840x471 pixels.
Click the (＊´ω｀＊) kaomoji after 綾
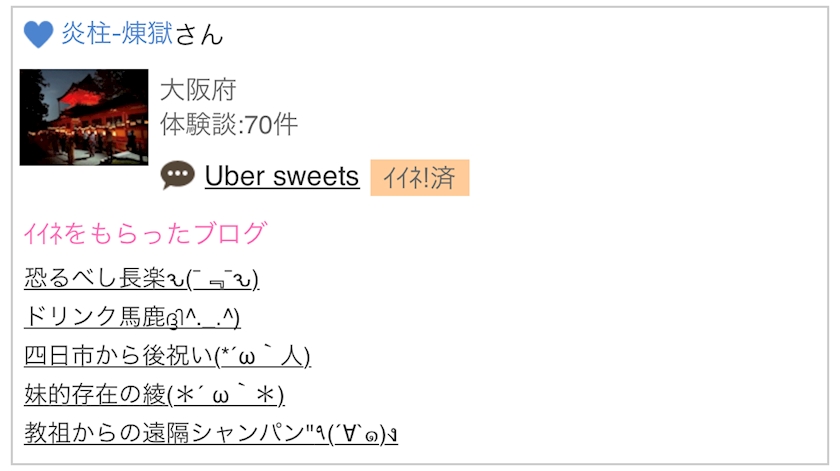tap(226, 395)
